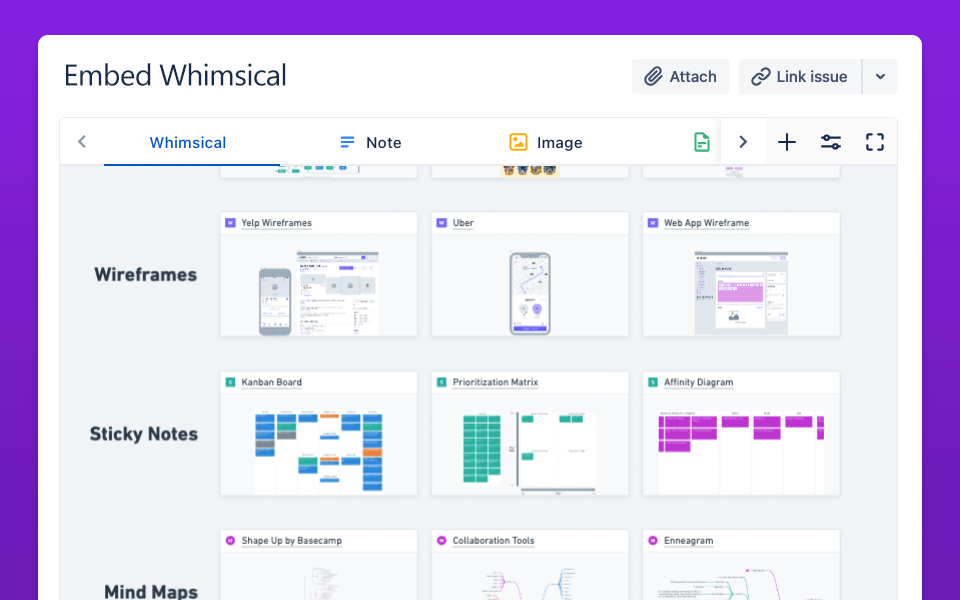Image resolution: width=960 pixels, height=600 pixels.
Task: Click the wireframe icon beside Uber
Action: (x=441, y=223)
